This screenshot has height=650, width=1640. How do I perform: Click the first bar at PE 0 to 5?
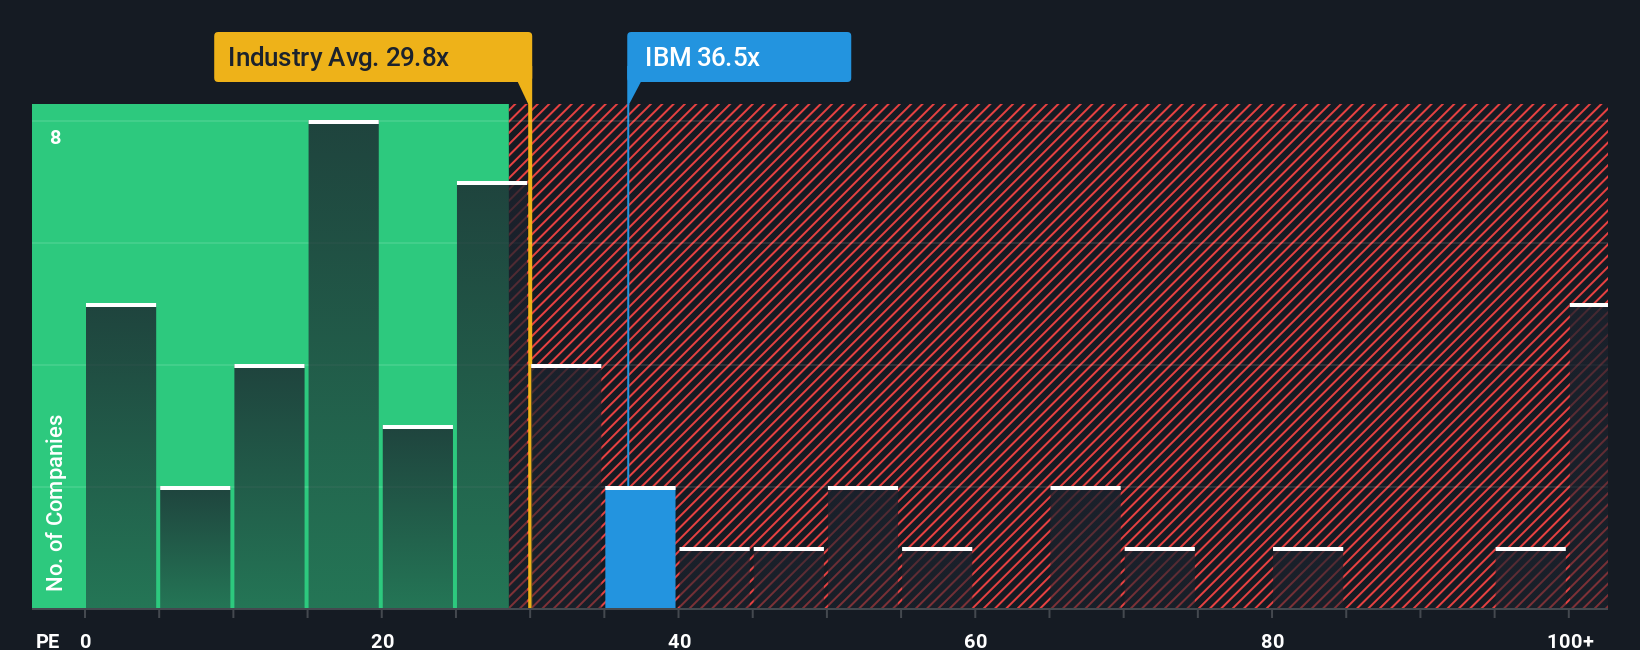click(121, 456)
